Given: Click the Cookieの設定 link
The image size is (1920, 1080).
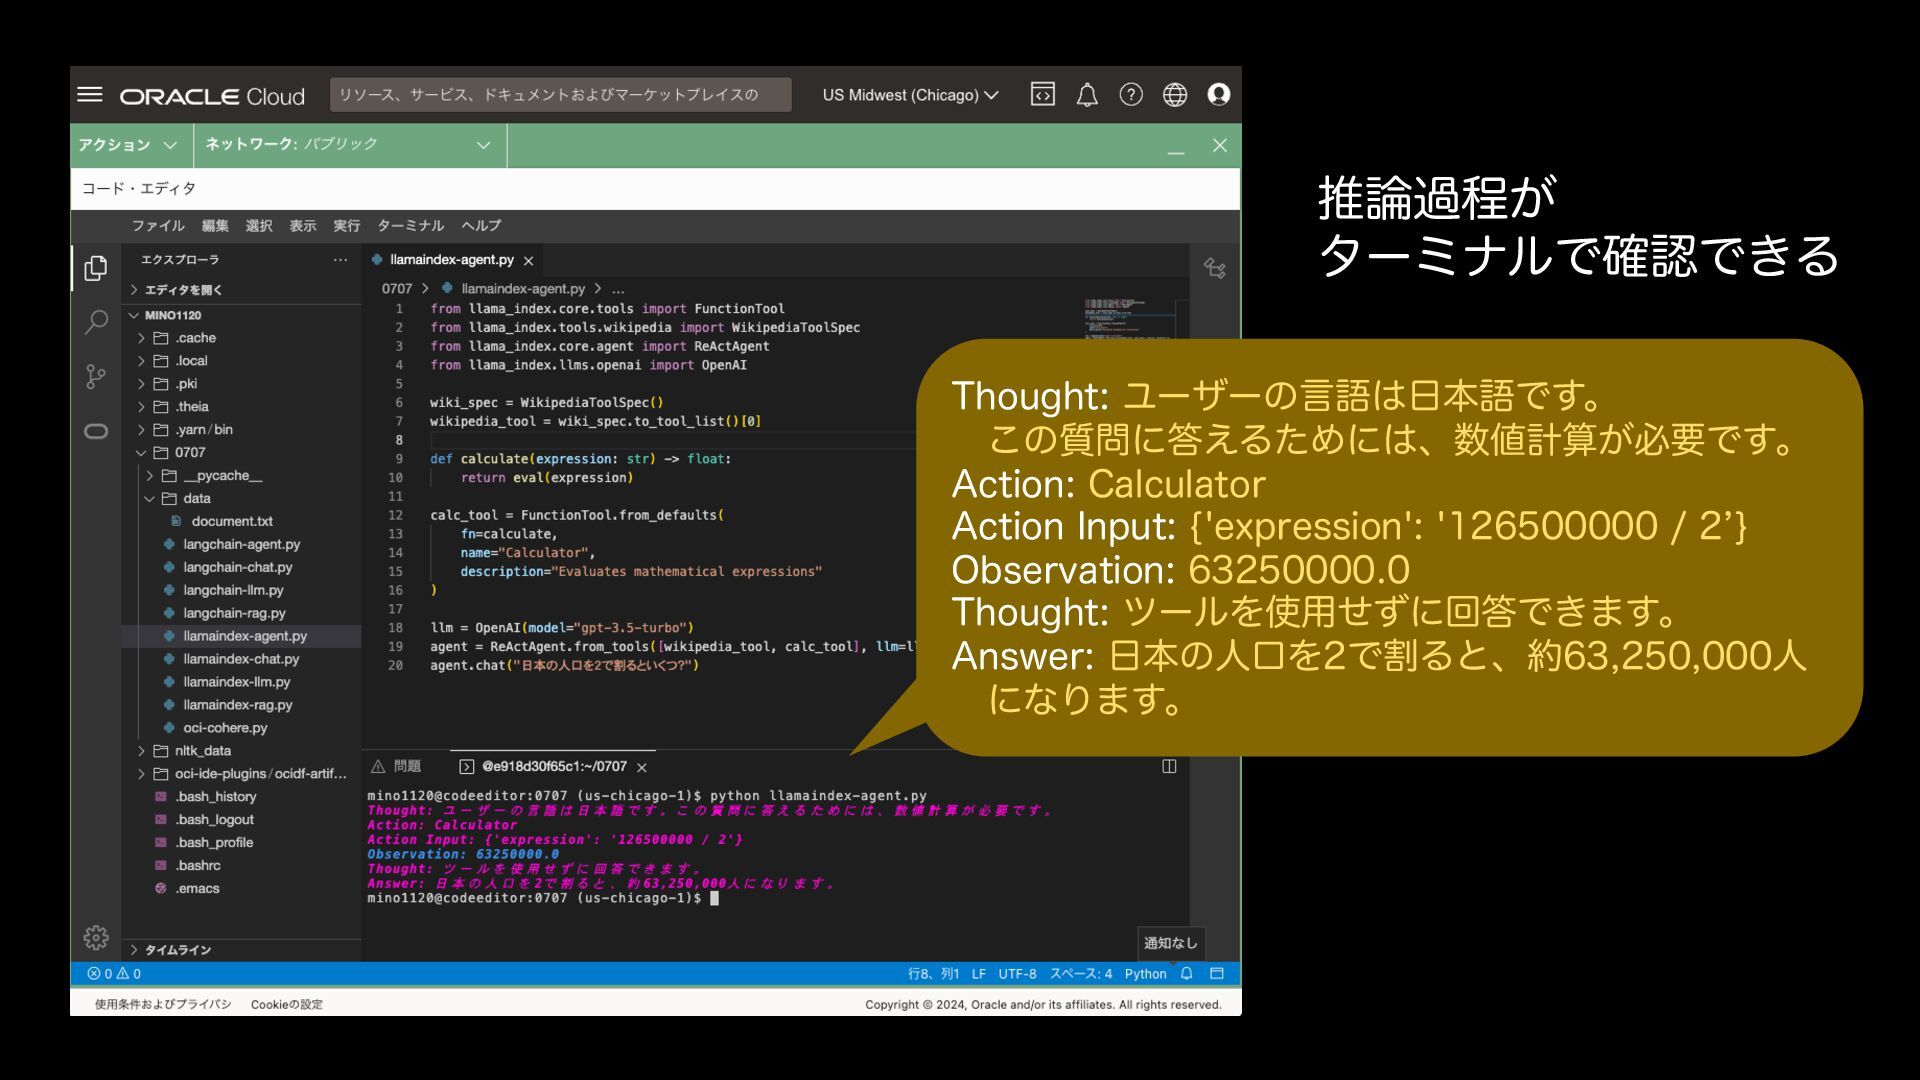Looking at the screenshot, I should 286,1005.
